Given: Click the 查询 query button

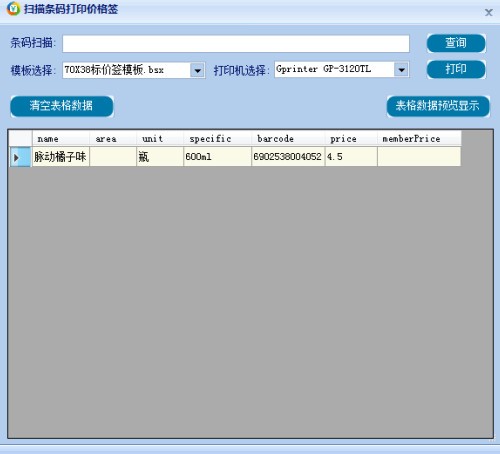Looking at the screenshot, I should click(x=456, y=43).
